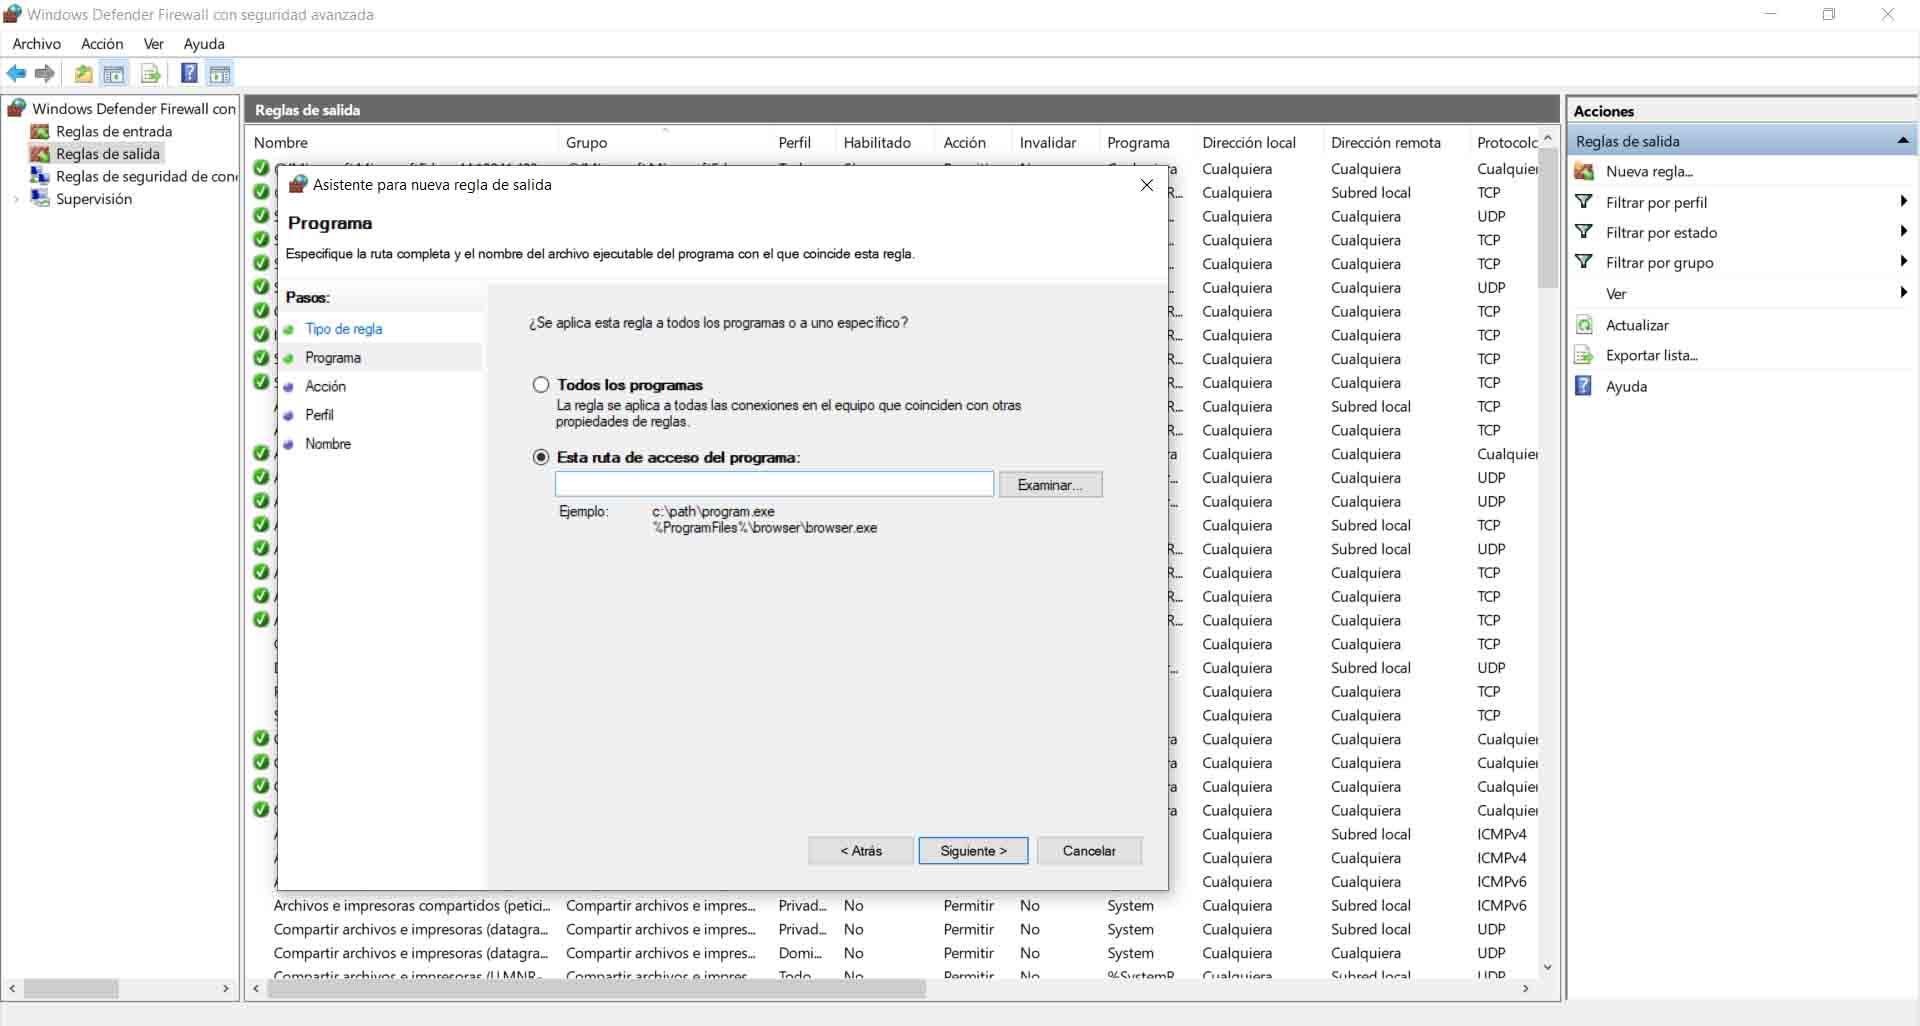
Task: Click the program path text field
Action: tap(774, 484)
